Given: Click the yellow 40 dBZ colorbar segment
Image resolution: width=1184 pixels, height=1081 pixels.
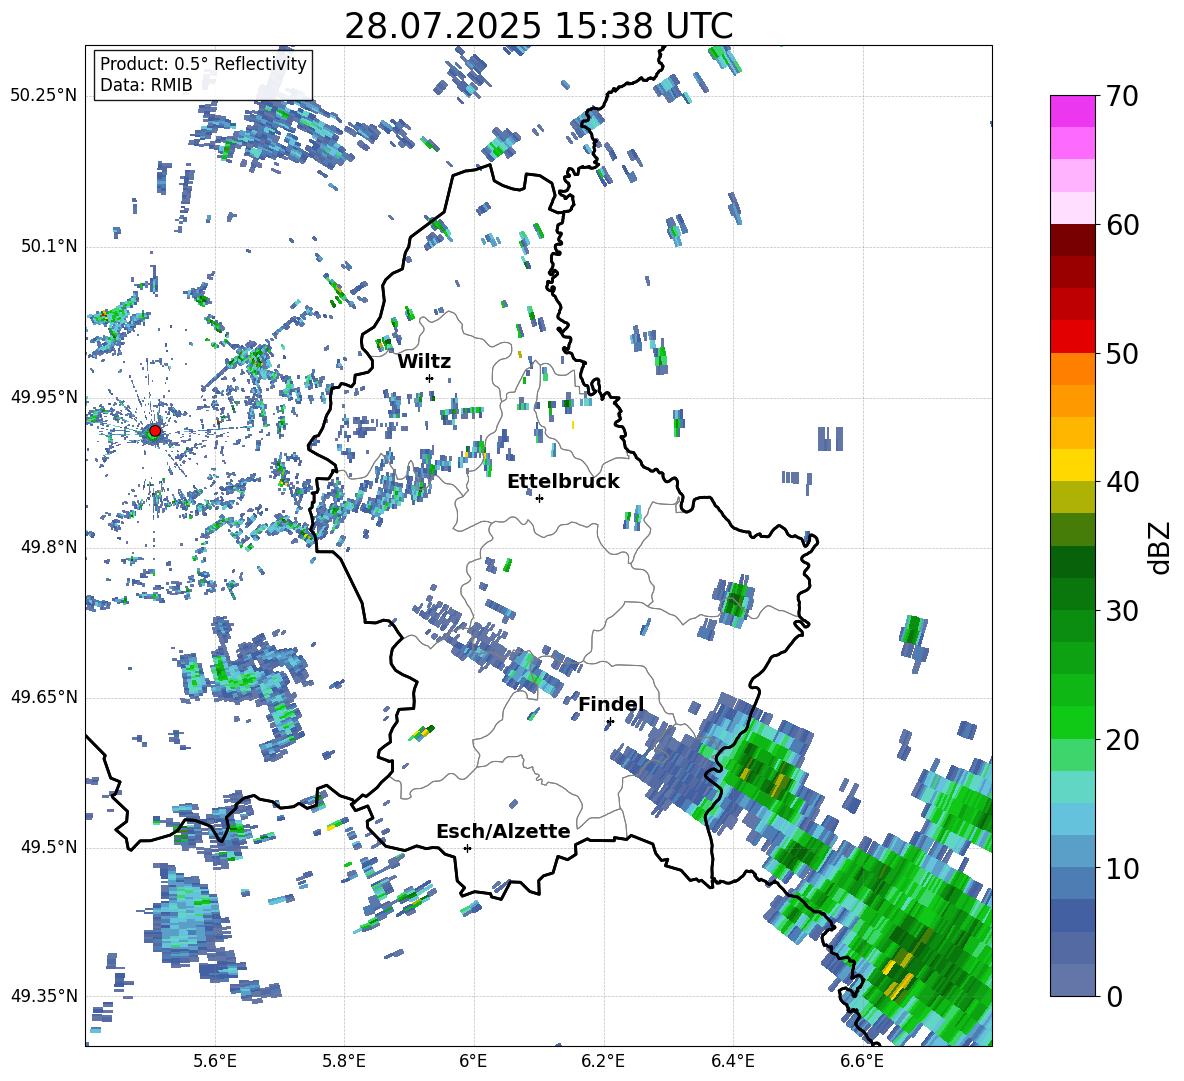Looking at the screenshot, I should click(x=1072, y=465).
